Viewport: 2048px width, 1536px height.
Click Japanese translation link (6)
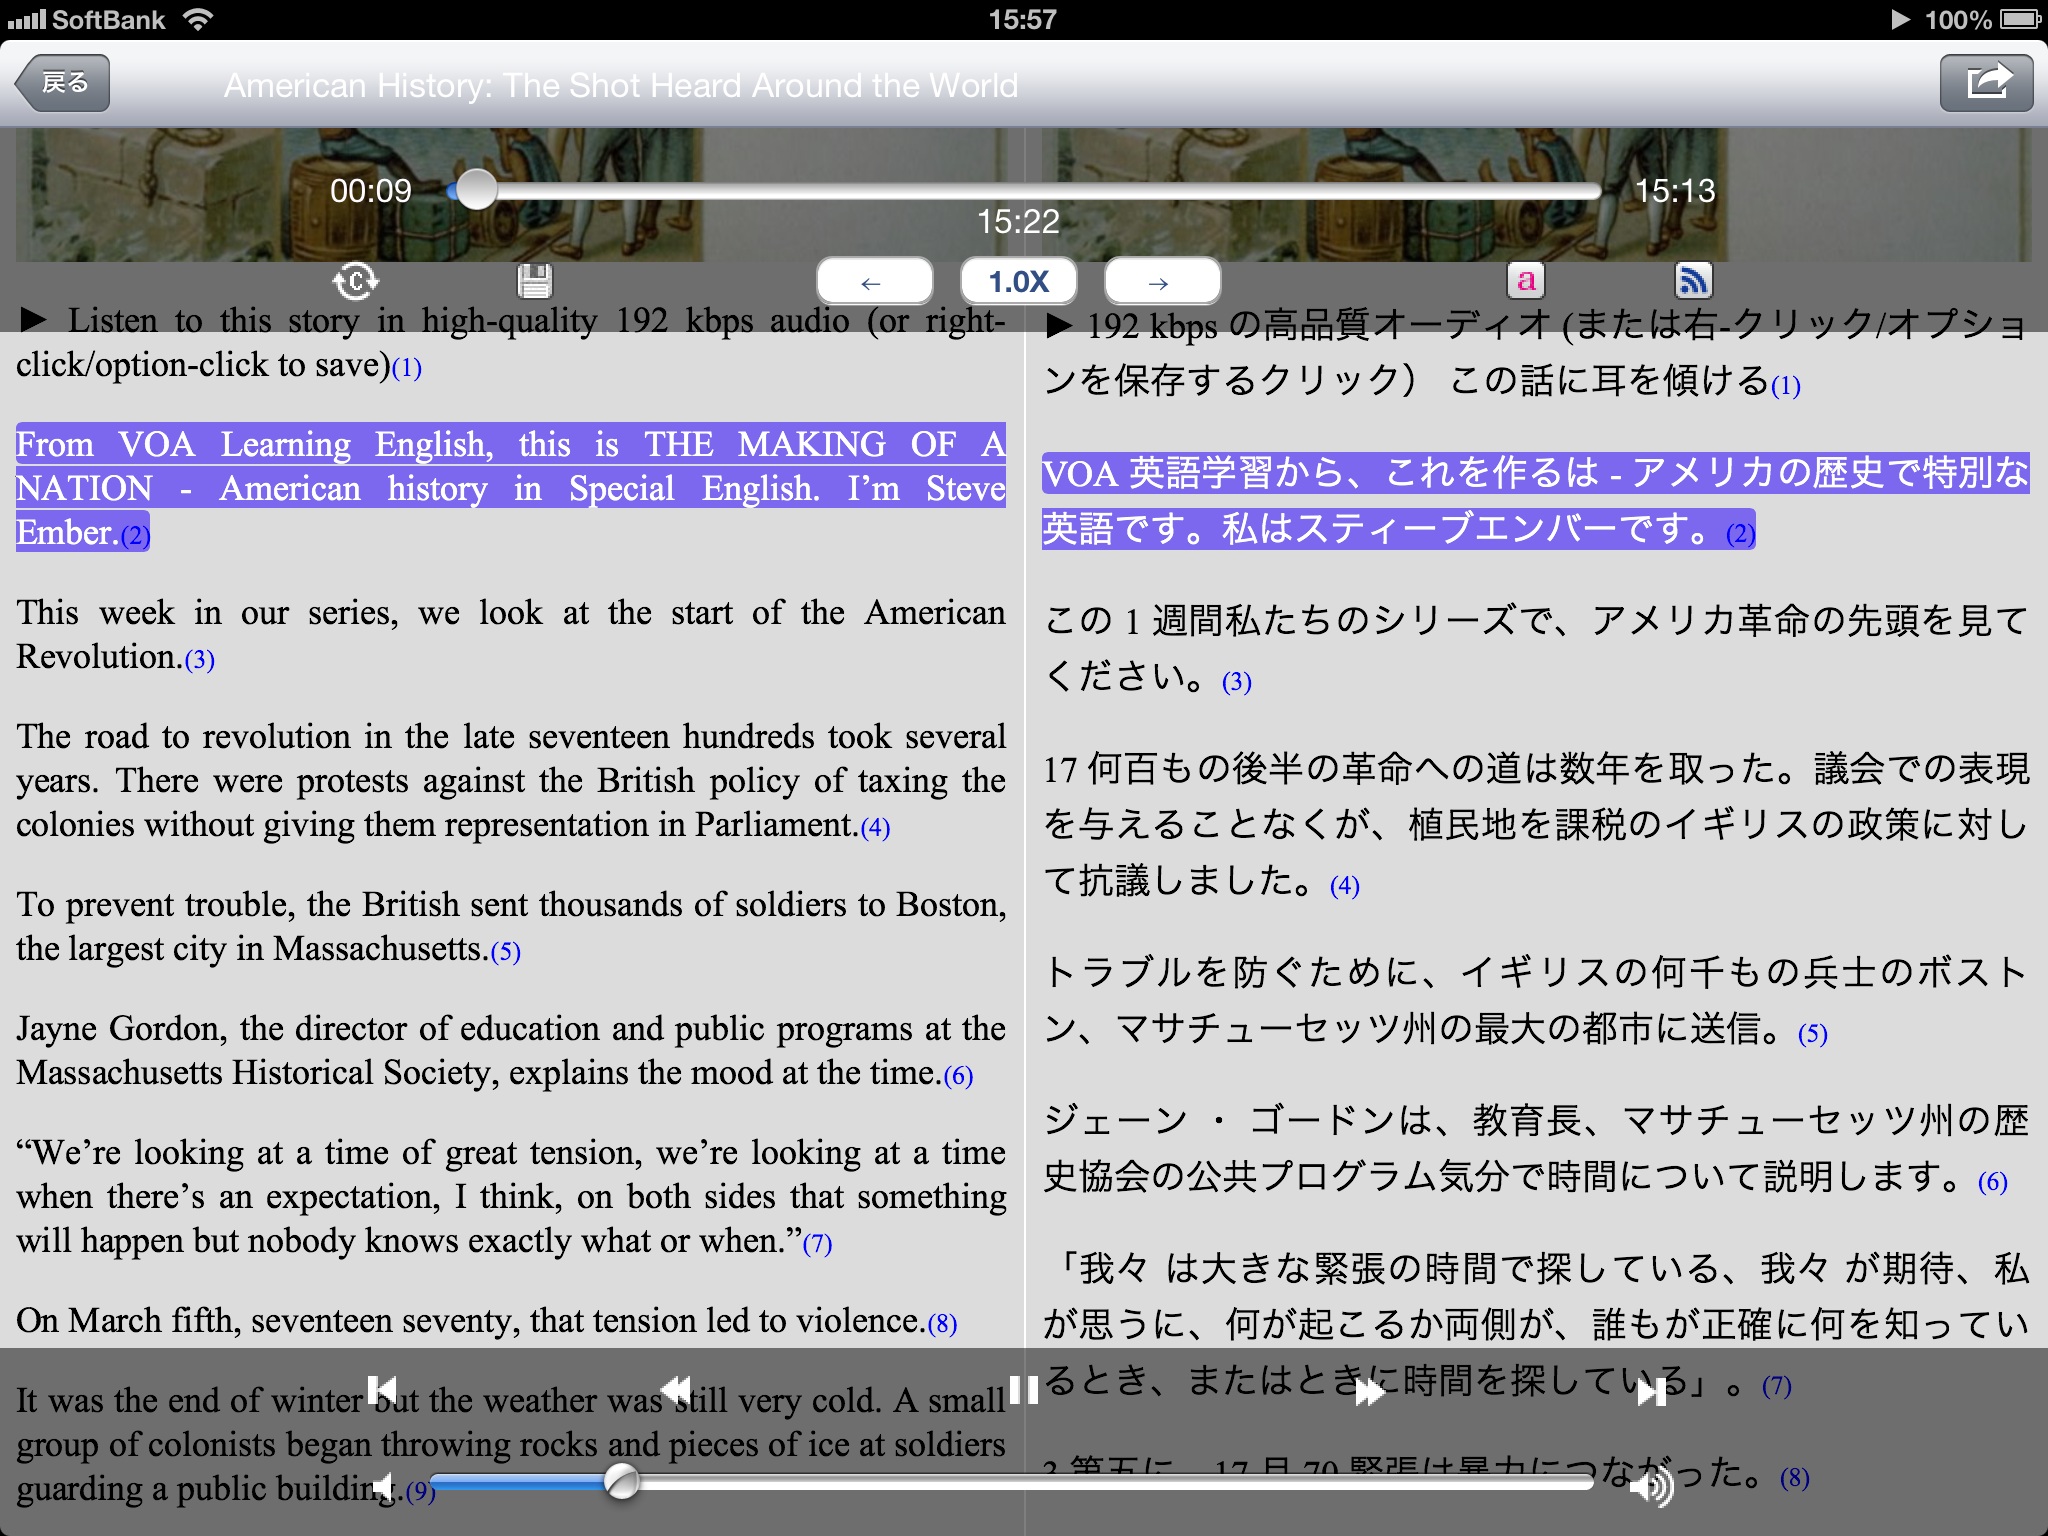tap(1993, 1182)
